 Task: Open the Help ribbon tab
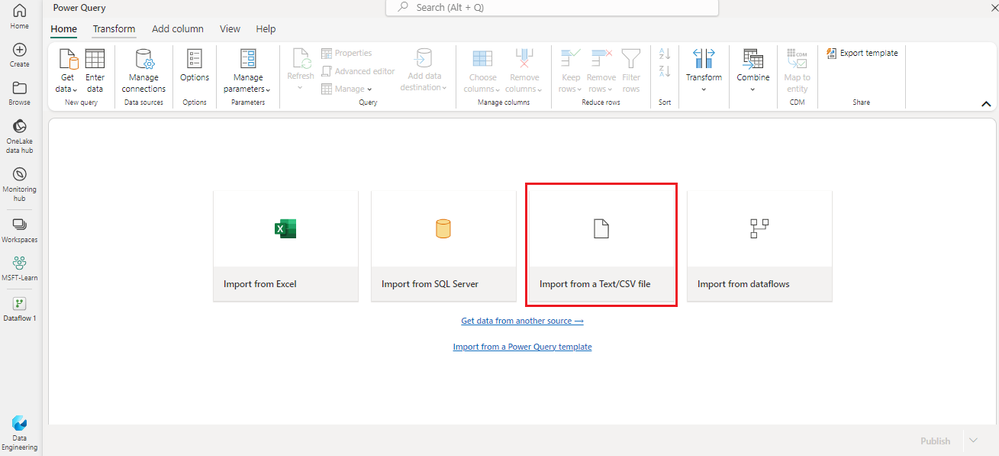pyautogui.click(x=266, y=29)
